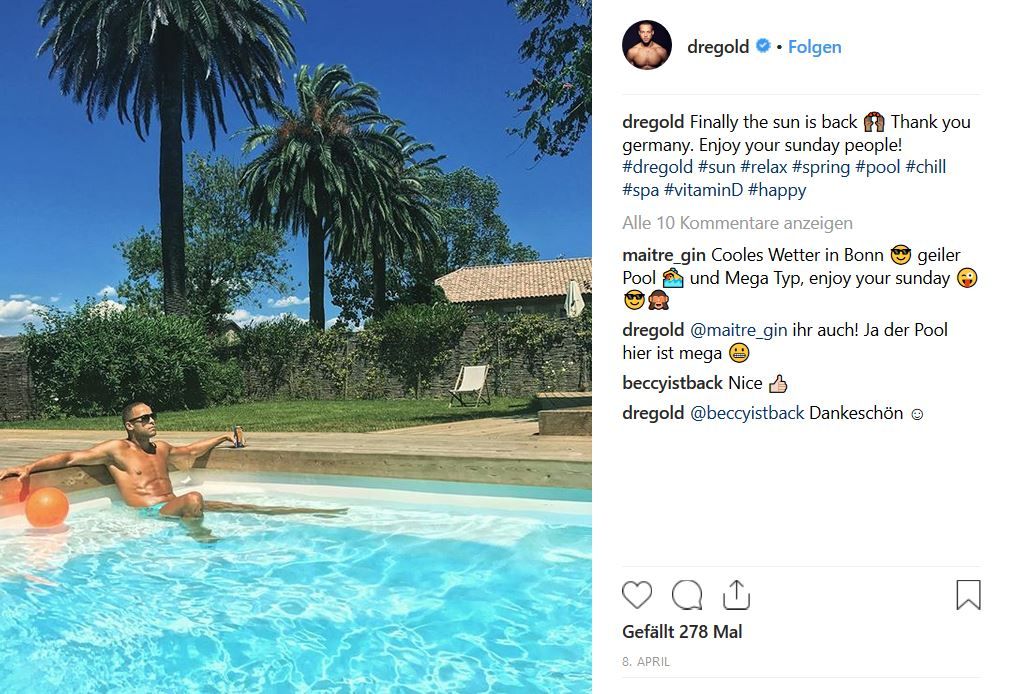Click the verified badge next to dregold
This screenshot has width=1010, height=694.
tap(763, 46)
